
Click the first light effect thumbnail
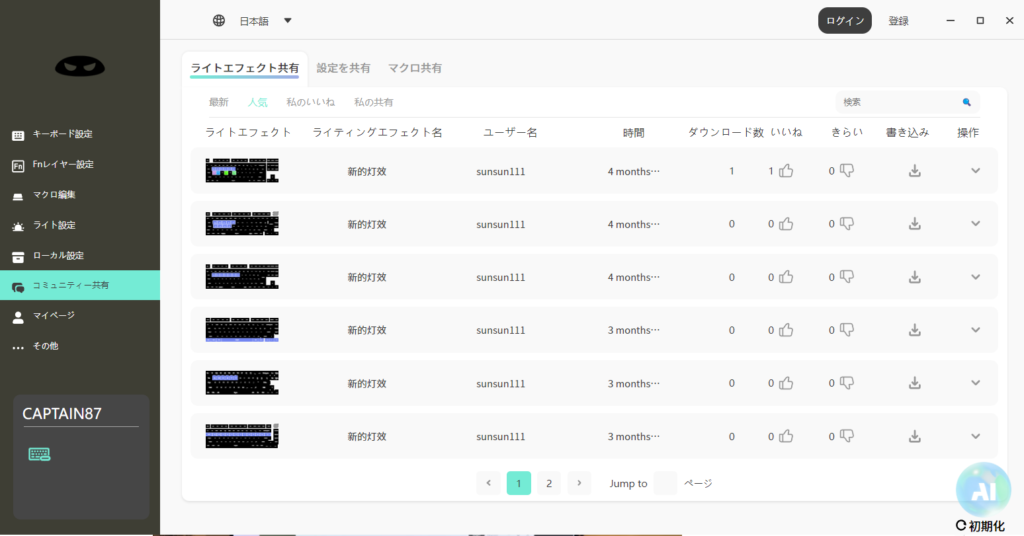pyautogui.click(x=242, y=171)
